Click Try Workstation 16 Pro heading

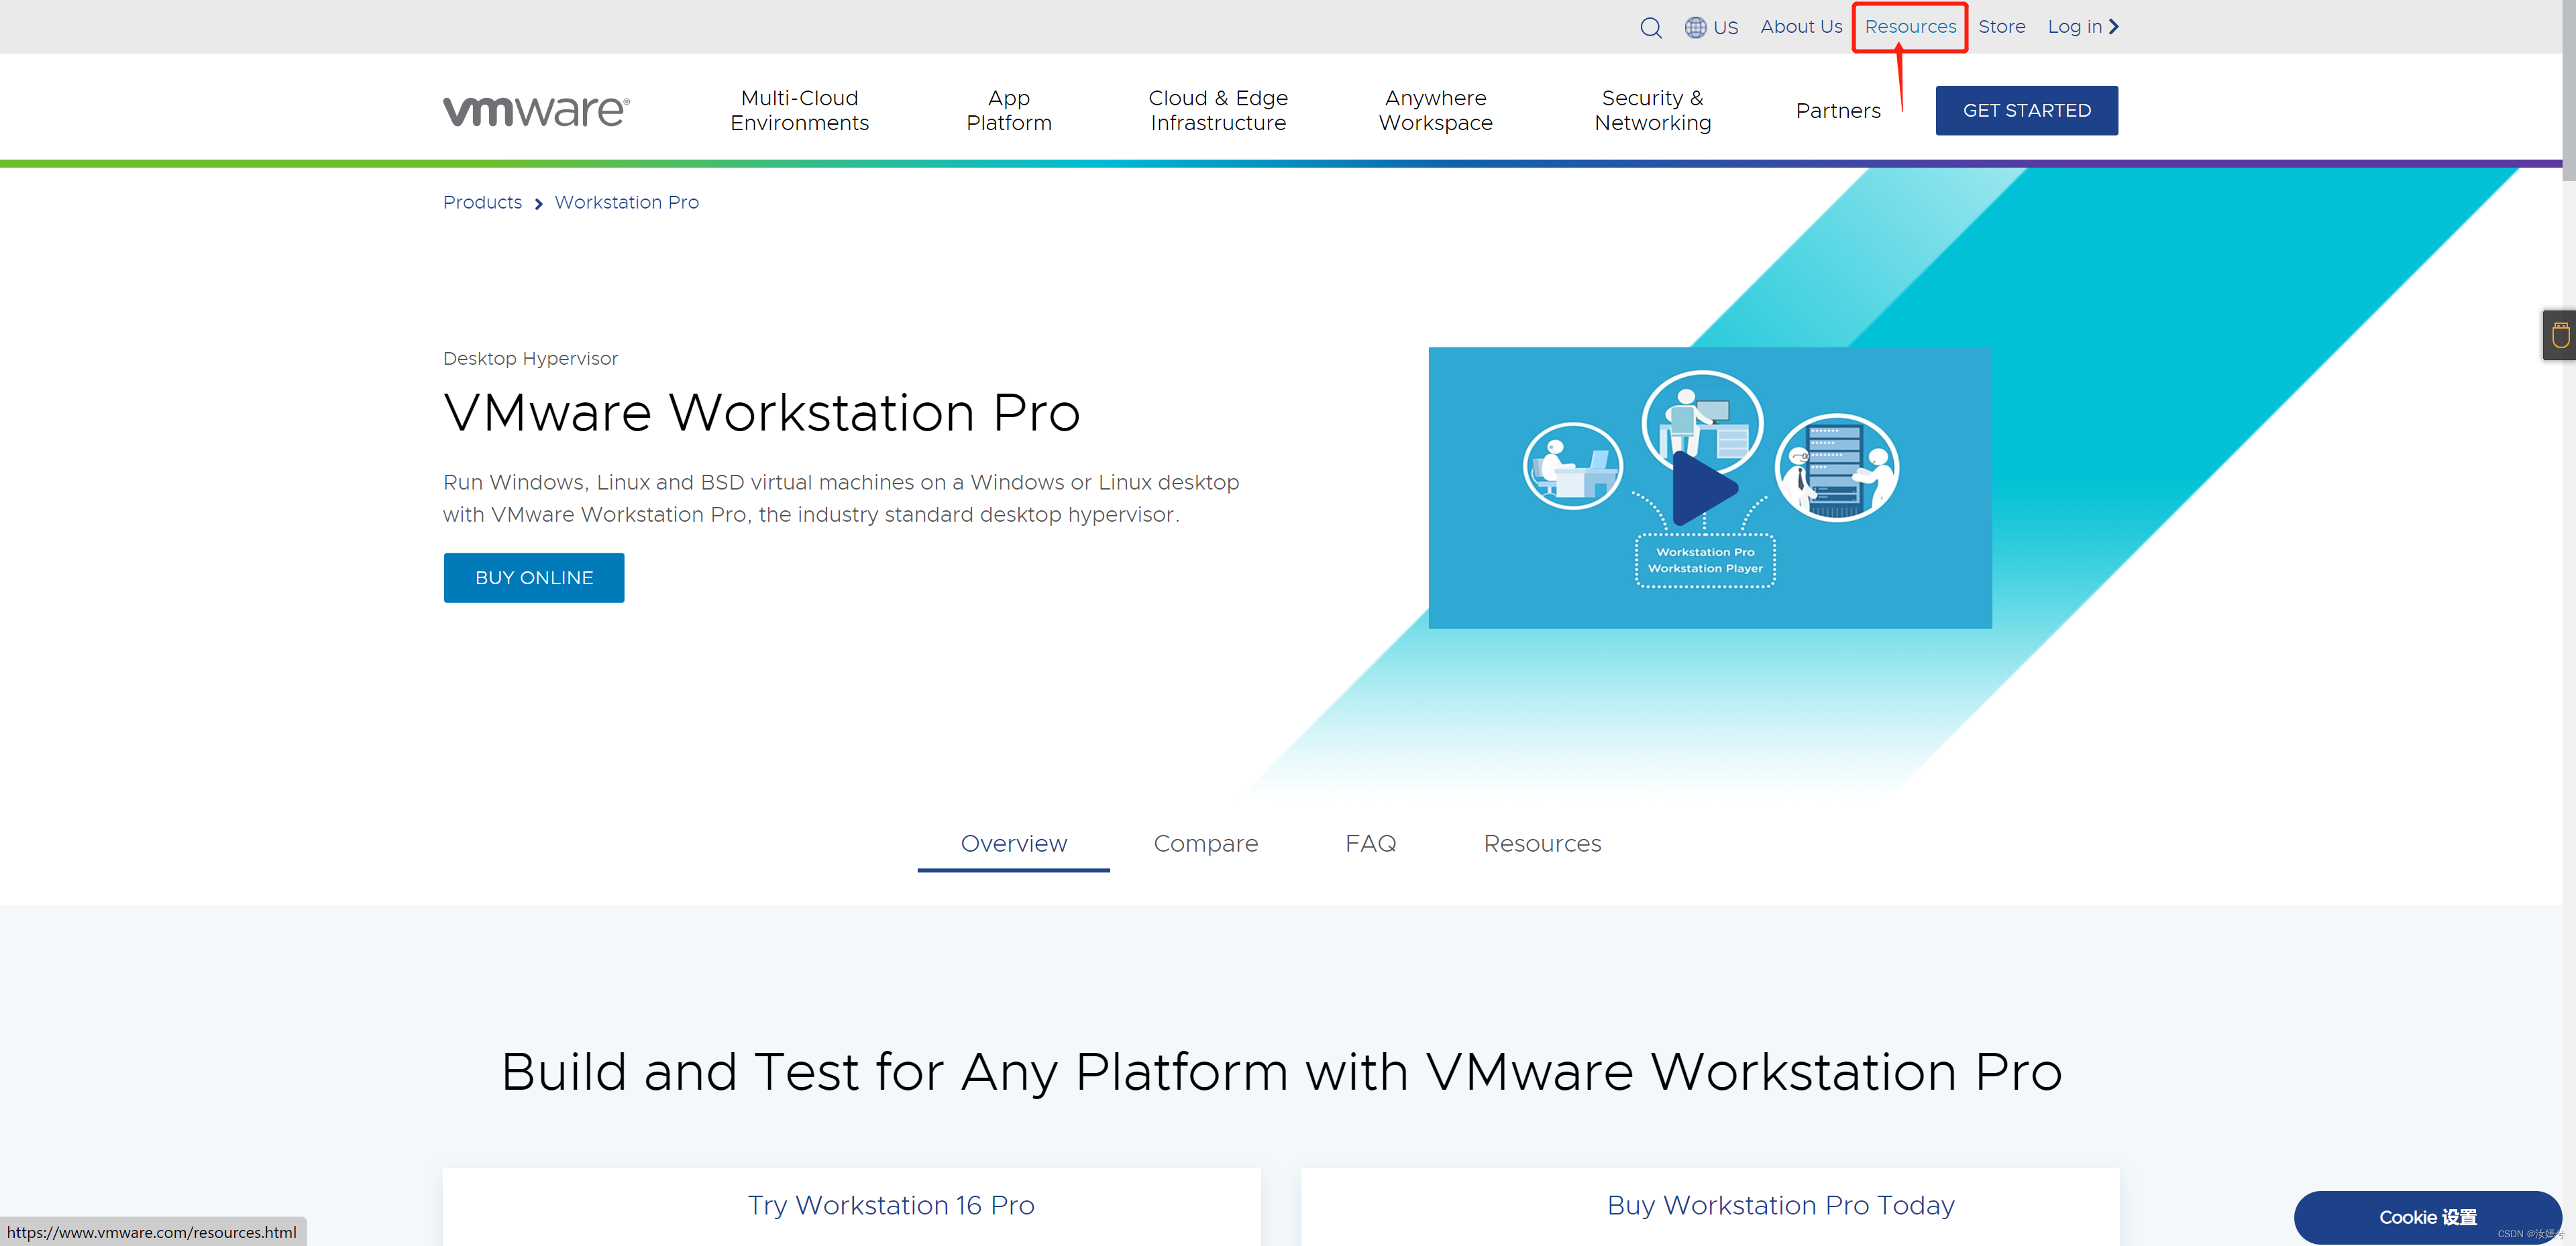coord(891,1205)
